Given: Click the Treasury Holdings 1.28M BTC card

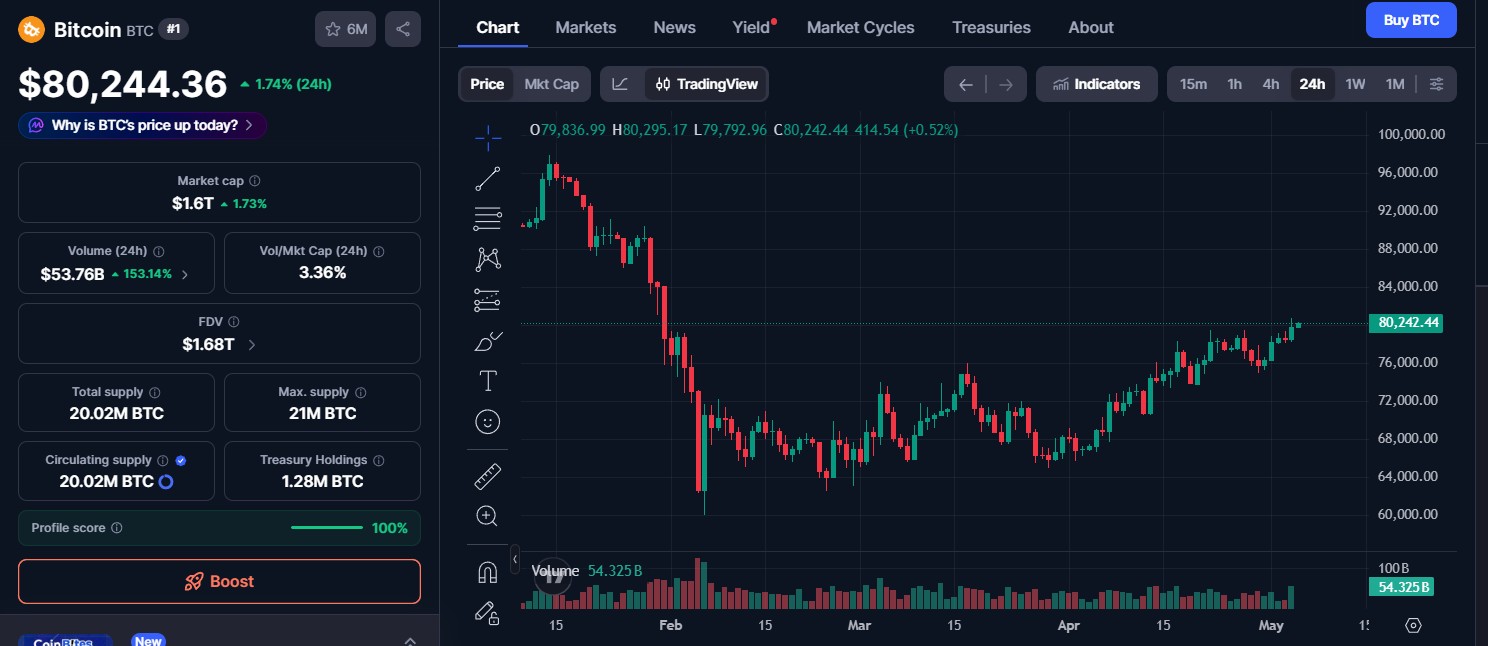Looking at the screenshot, I should click(x=322, y=471).
